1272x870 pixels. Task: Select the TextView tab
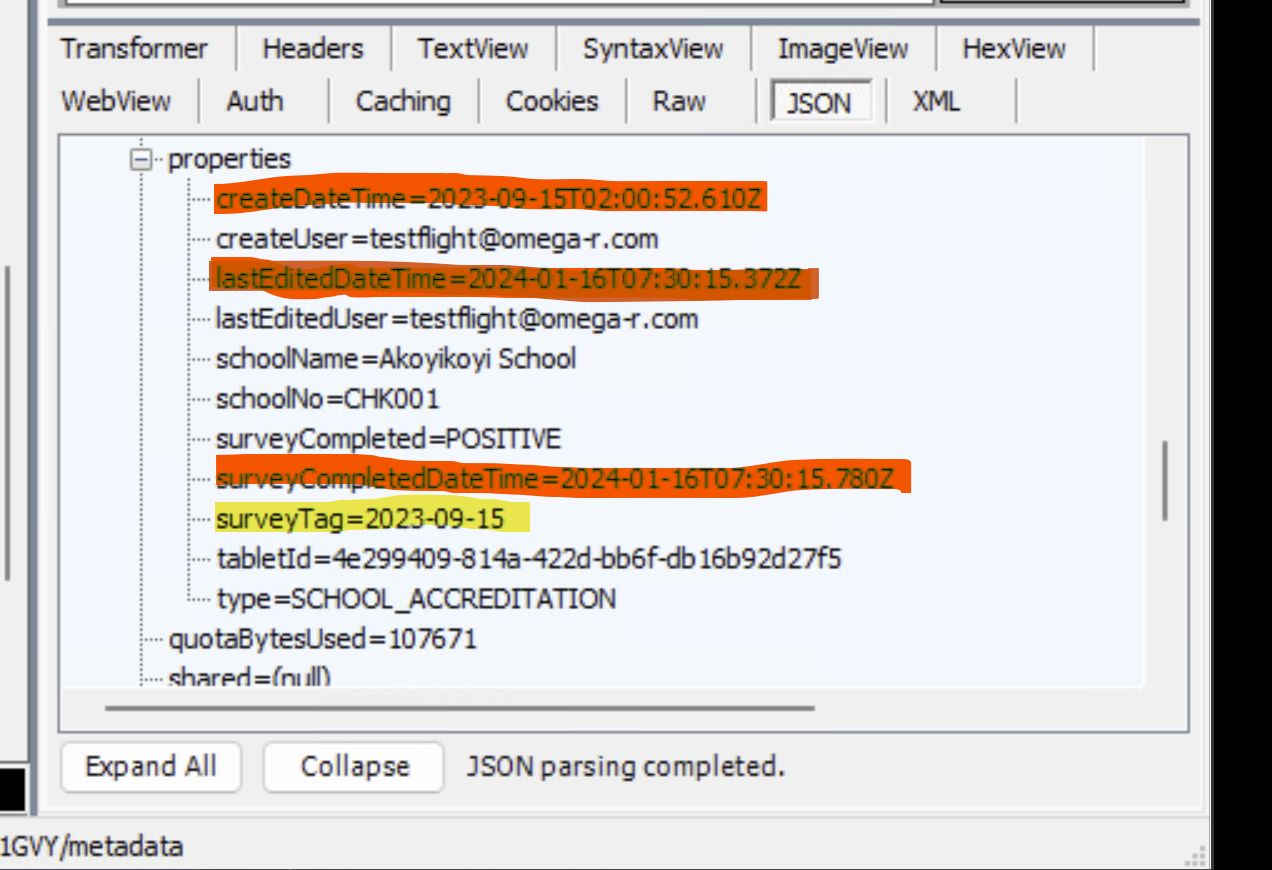pos(473,49)
